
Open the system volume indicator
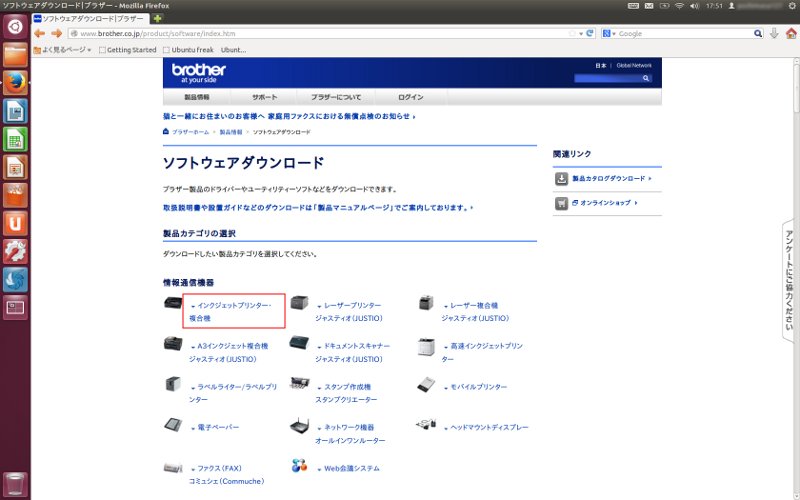click(694, 6)
